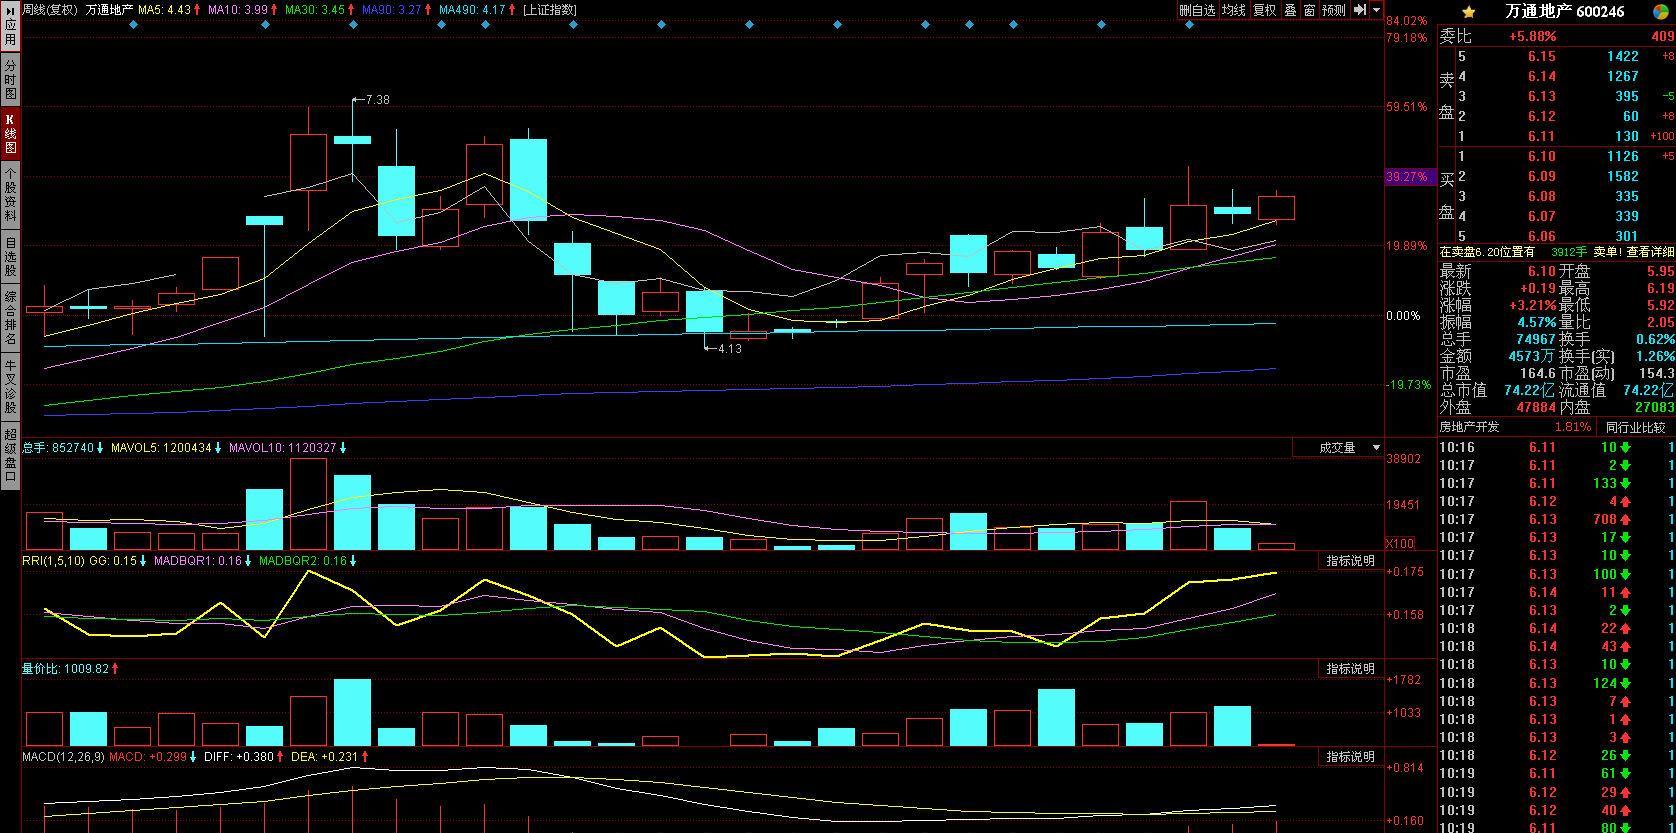Click the MA10: 3.99 indicator value
The width and height of the screenshot is (1676, 833).
pyautogui.click(x=237, y=10)
